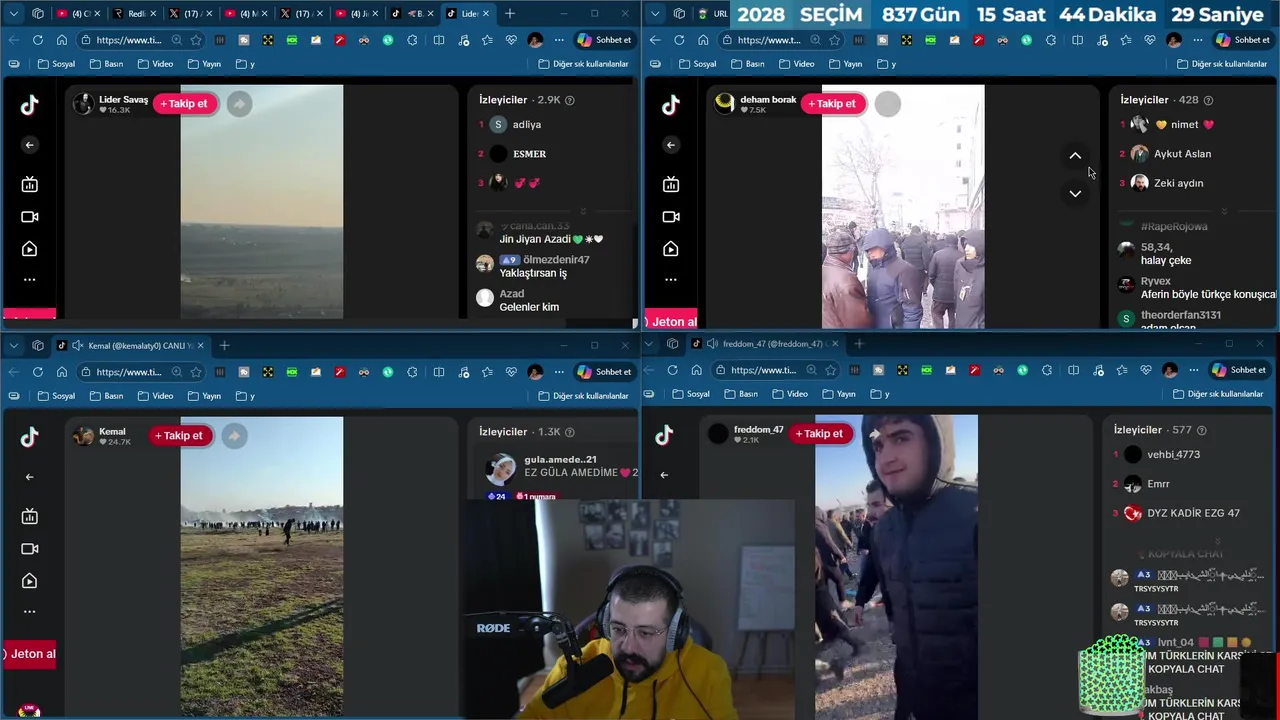The image size is (1280, 720).
Task: Mute Kemal tab with speaker icon
Action: [76, 346]
